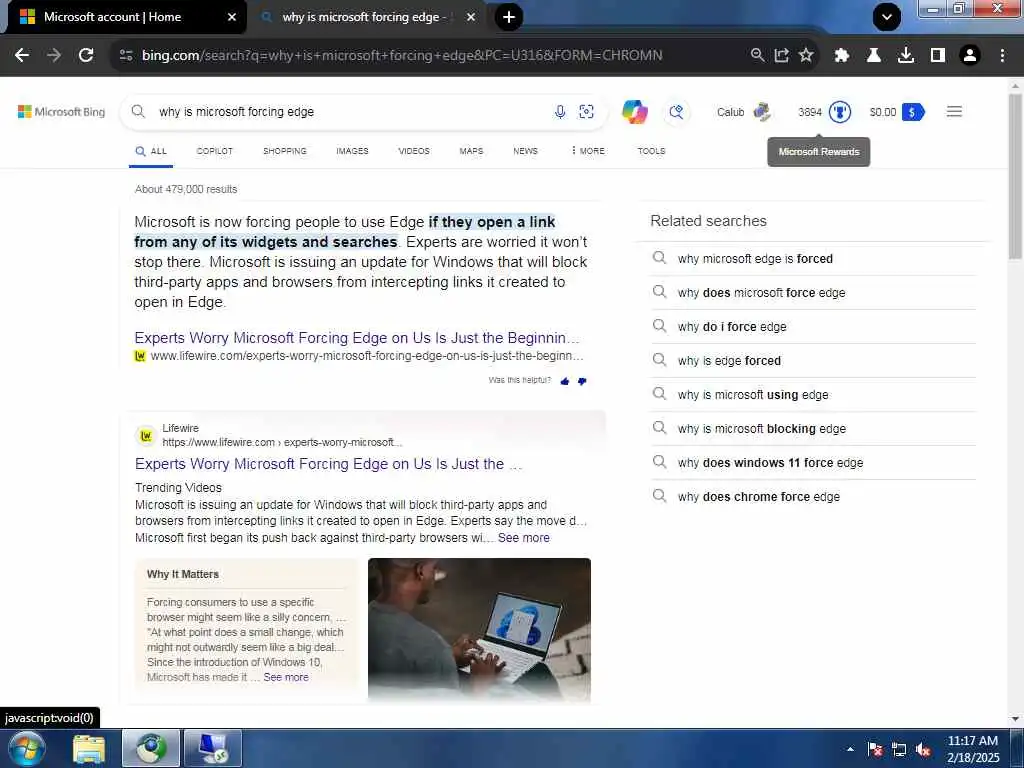This screenshot has height=768, width=1024.
Task: Click the browser forward arrow
Action: click(x=54, y=56)
